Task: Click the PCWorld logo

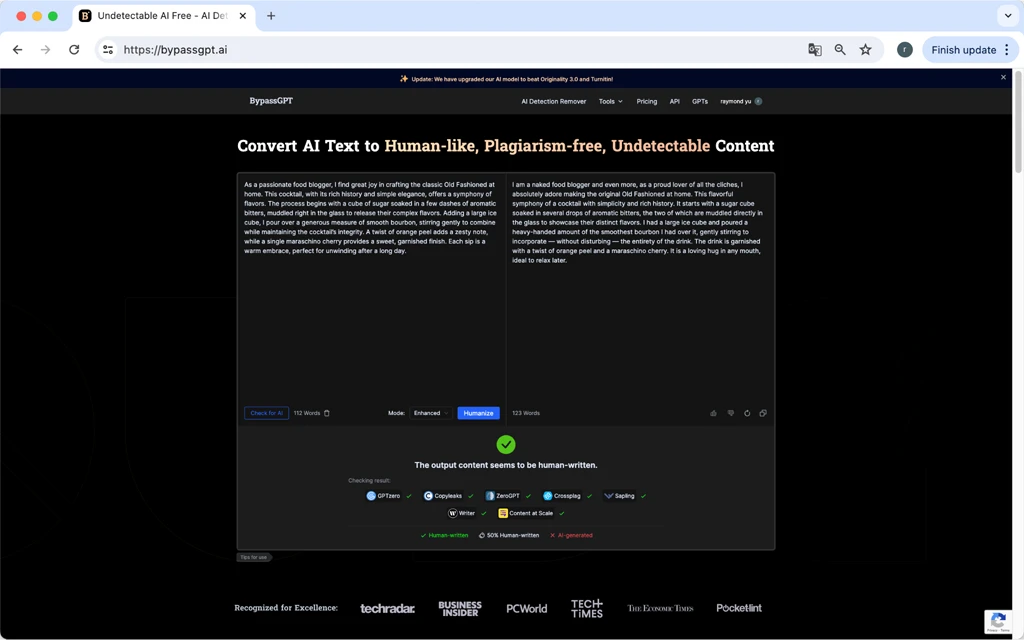Action: click(526, 609)
